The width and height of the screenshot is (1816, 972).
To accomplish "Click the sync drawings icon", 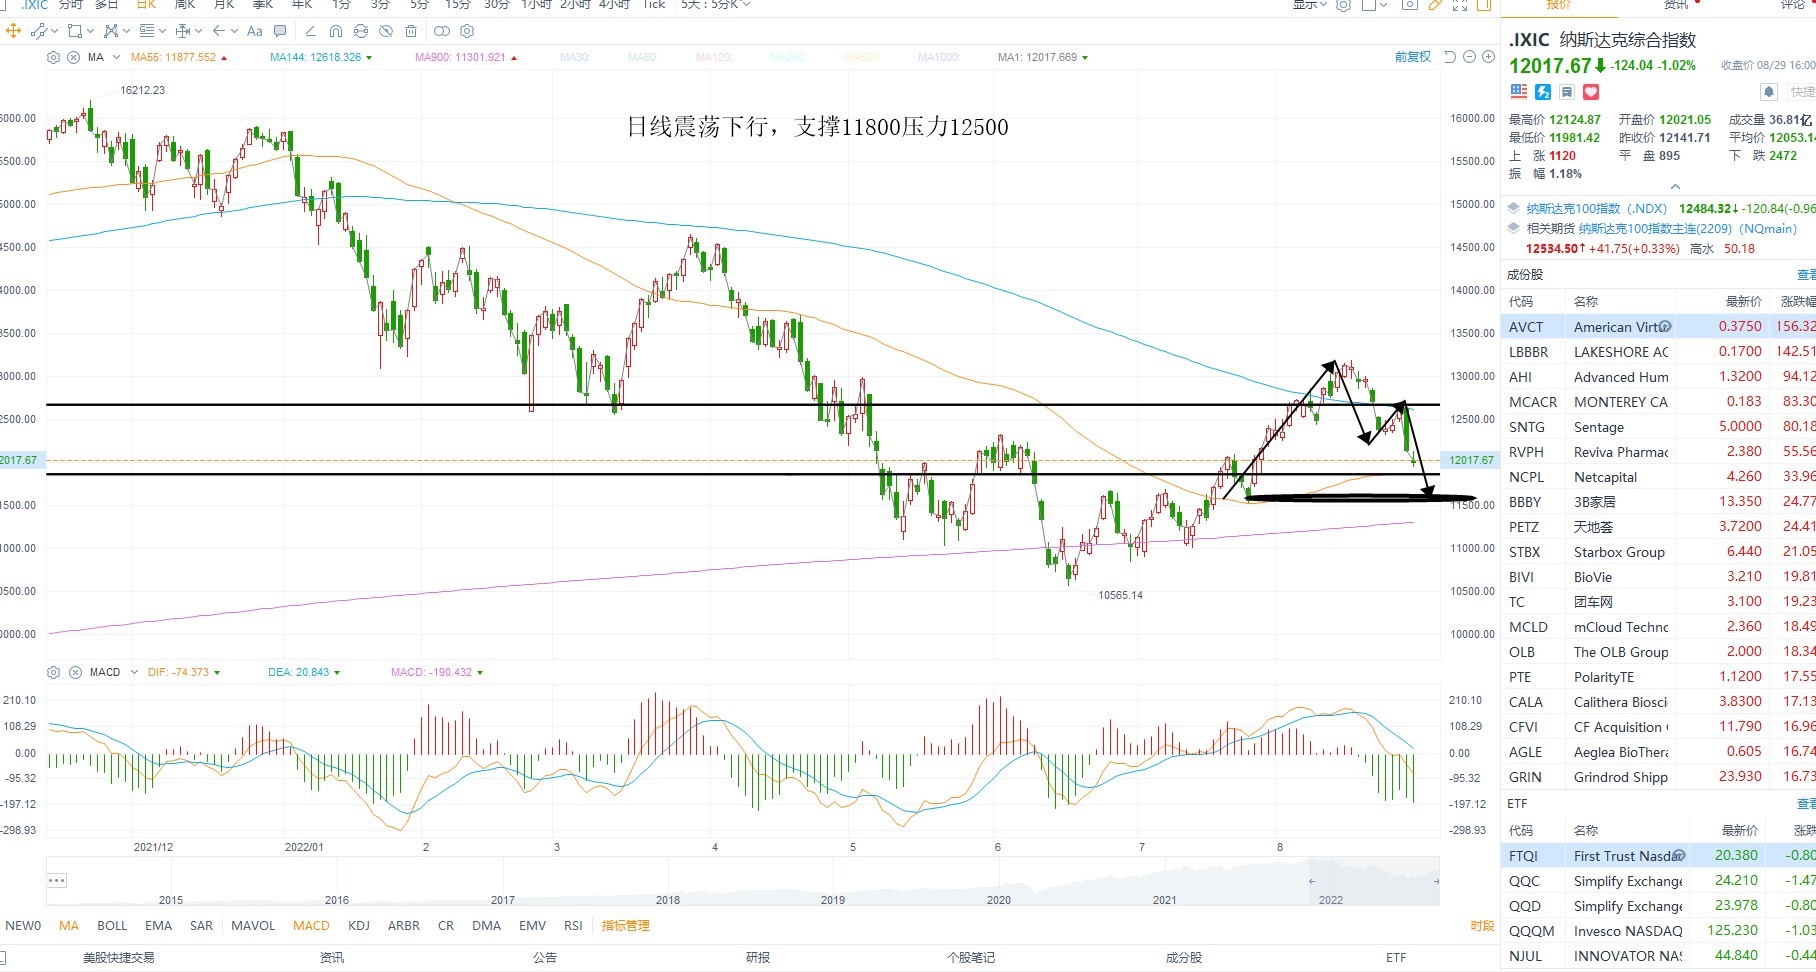I will [x=361, y=31].
